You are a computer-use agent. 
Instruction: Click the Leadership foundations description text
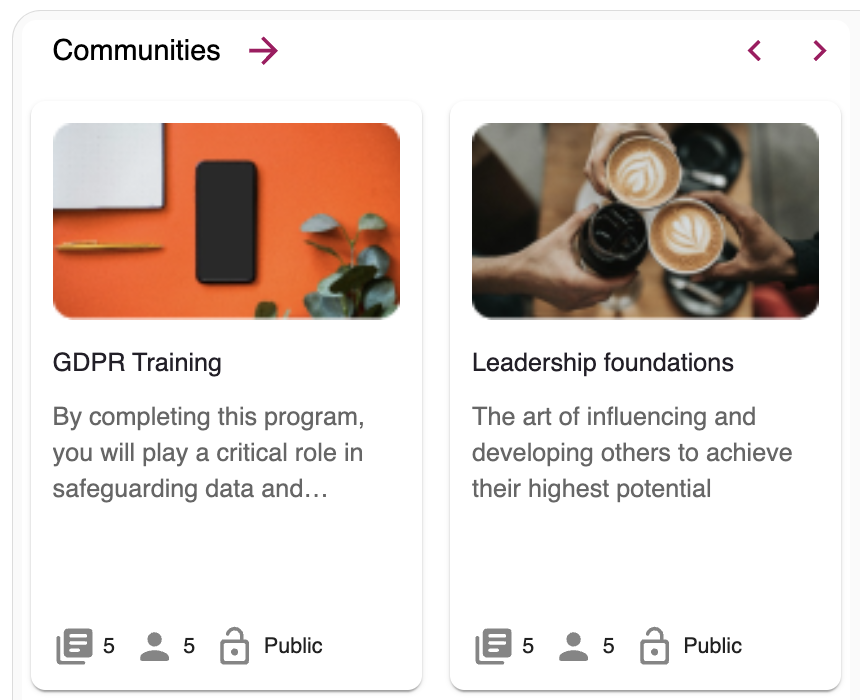point(632,452)
